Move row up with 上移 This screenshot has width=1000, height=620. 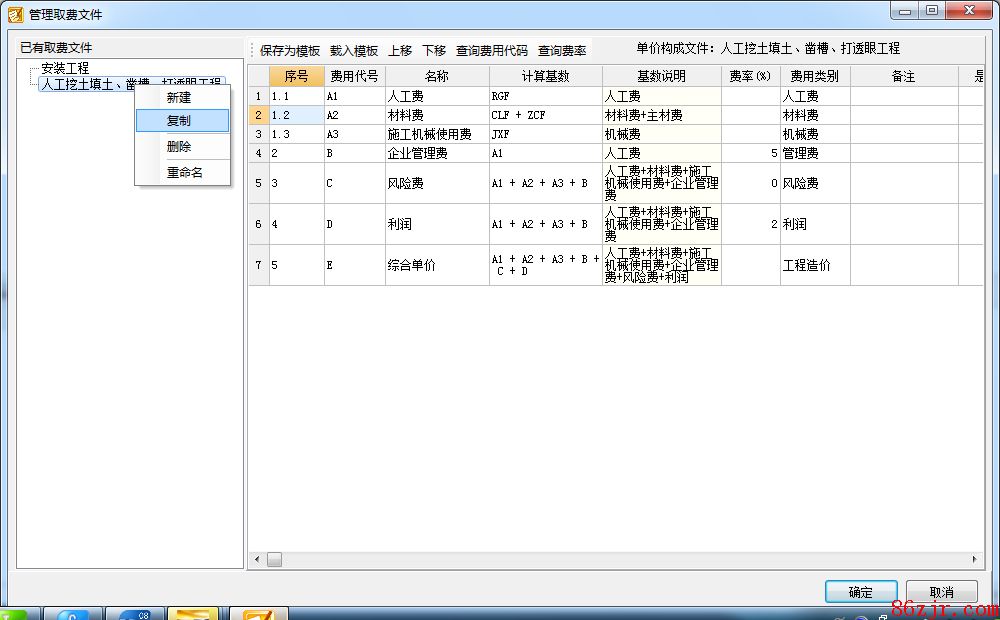pyautogui.click(x=400, y=50)
